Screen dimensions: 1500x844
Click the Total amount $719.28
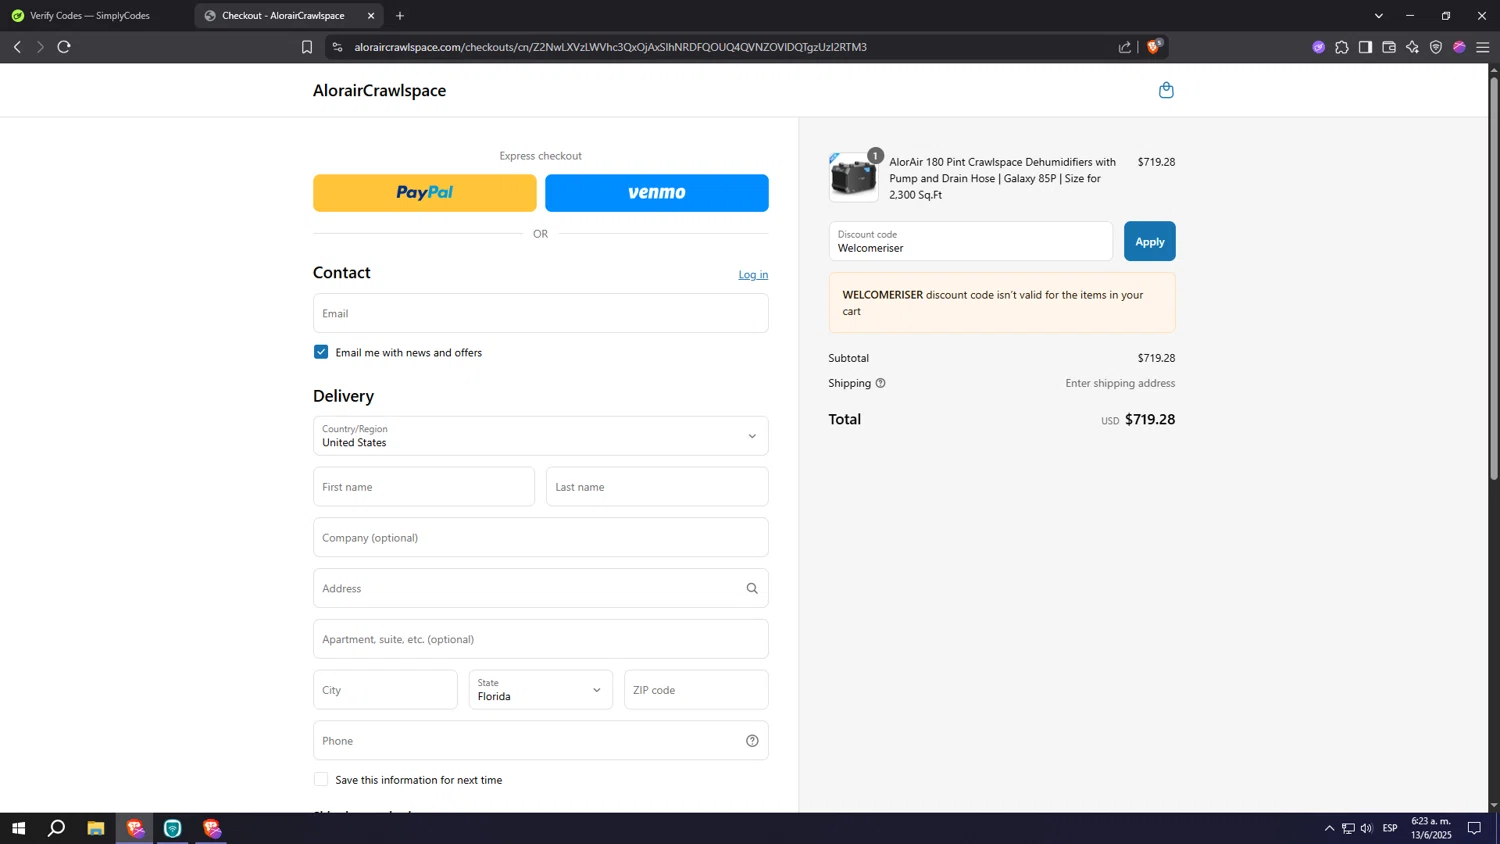(x=1150, y=419)
